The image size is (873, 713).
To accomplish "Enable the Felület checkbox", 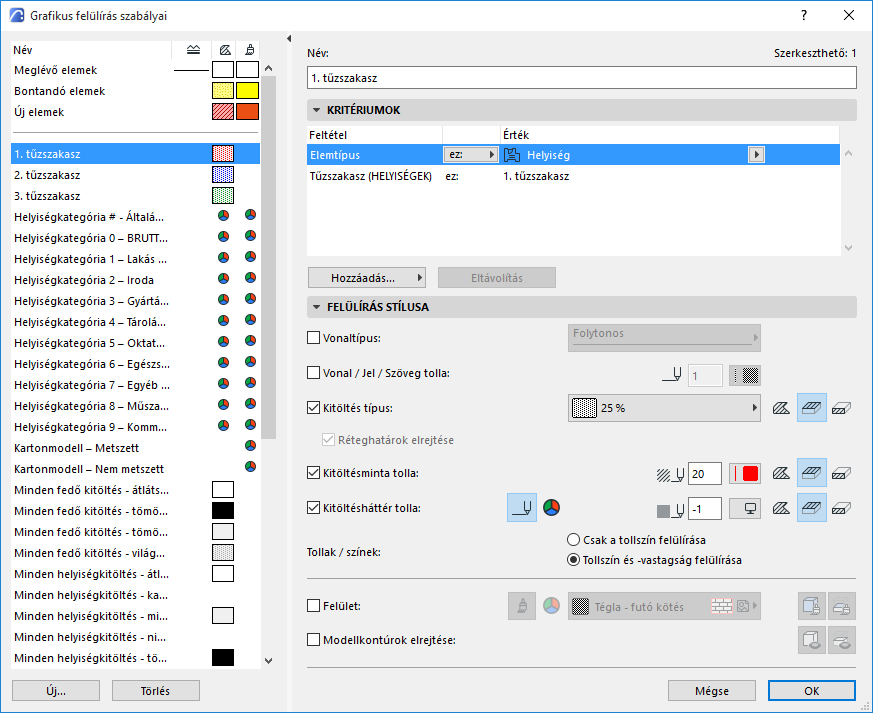I will click(313, 605).
